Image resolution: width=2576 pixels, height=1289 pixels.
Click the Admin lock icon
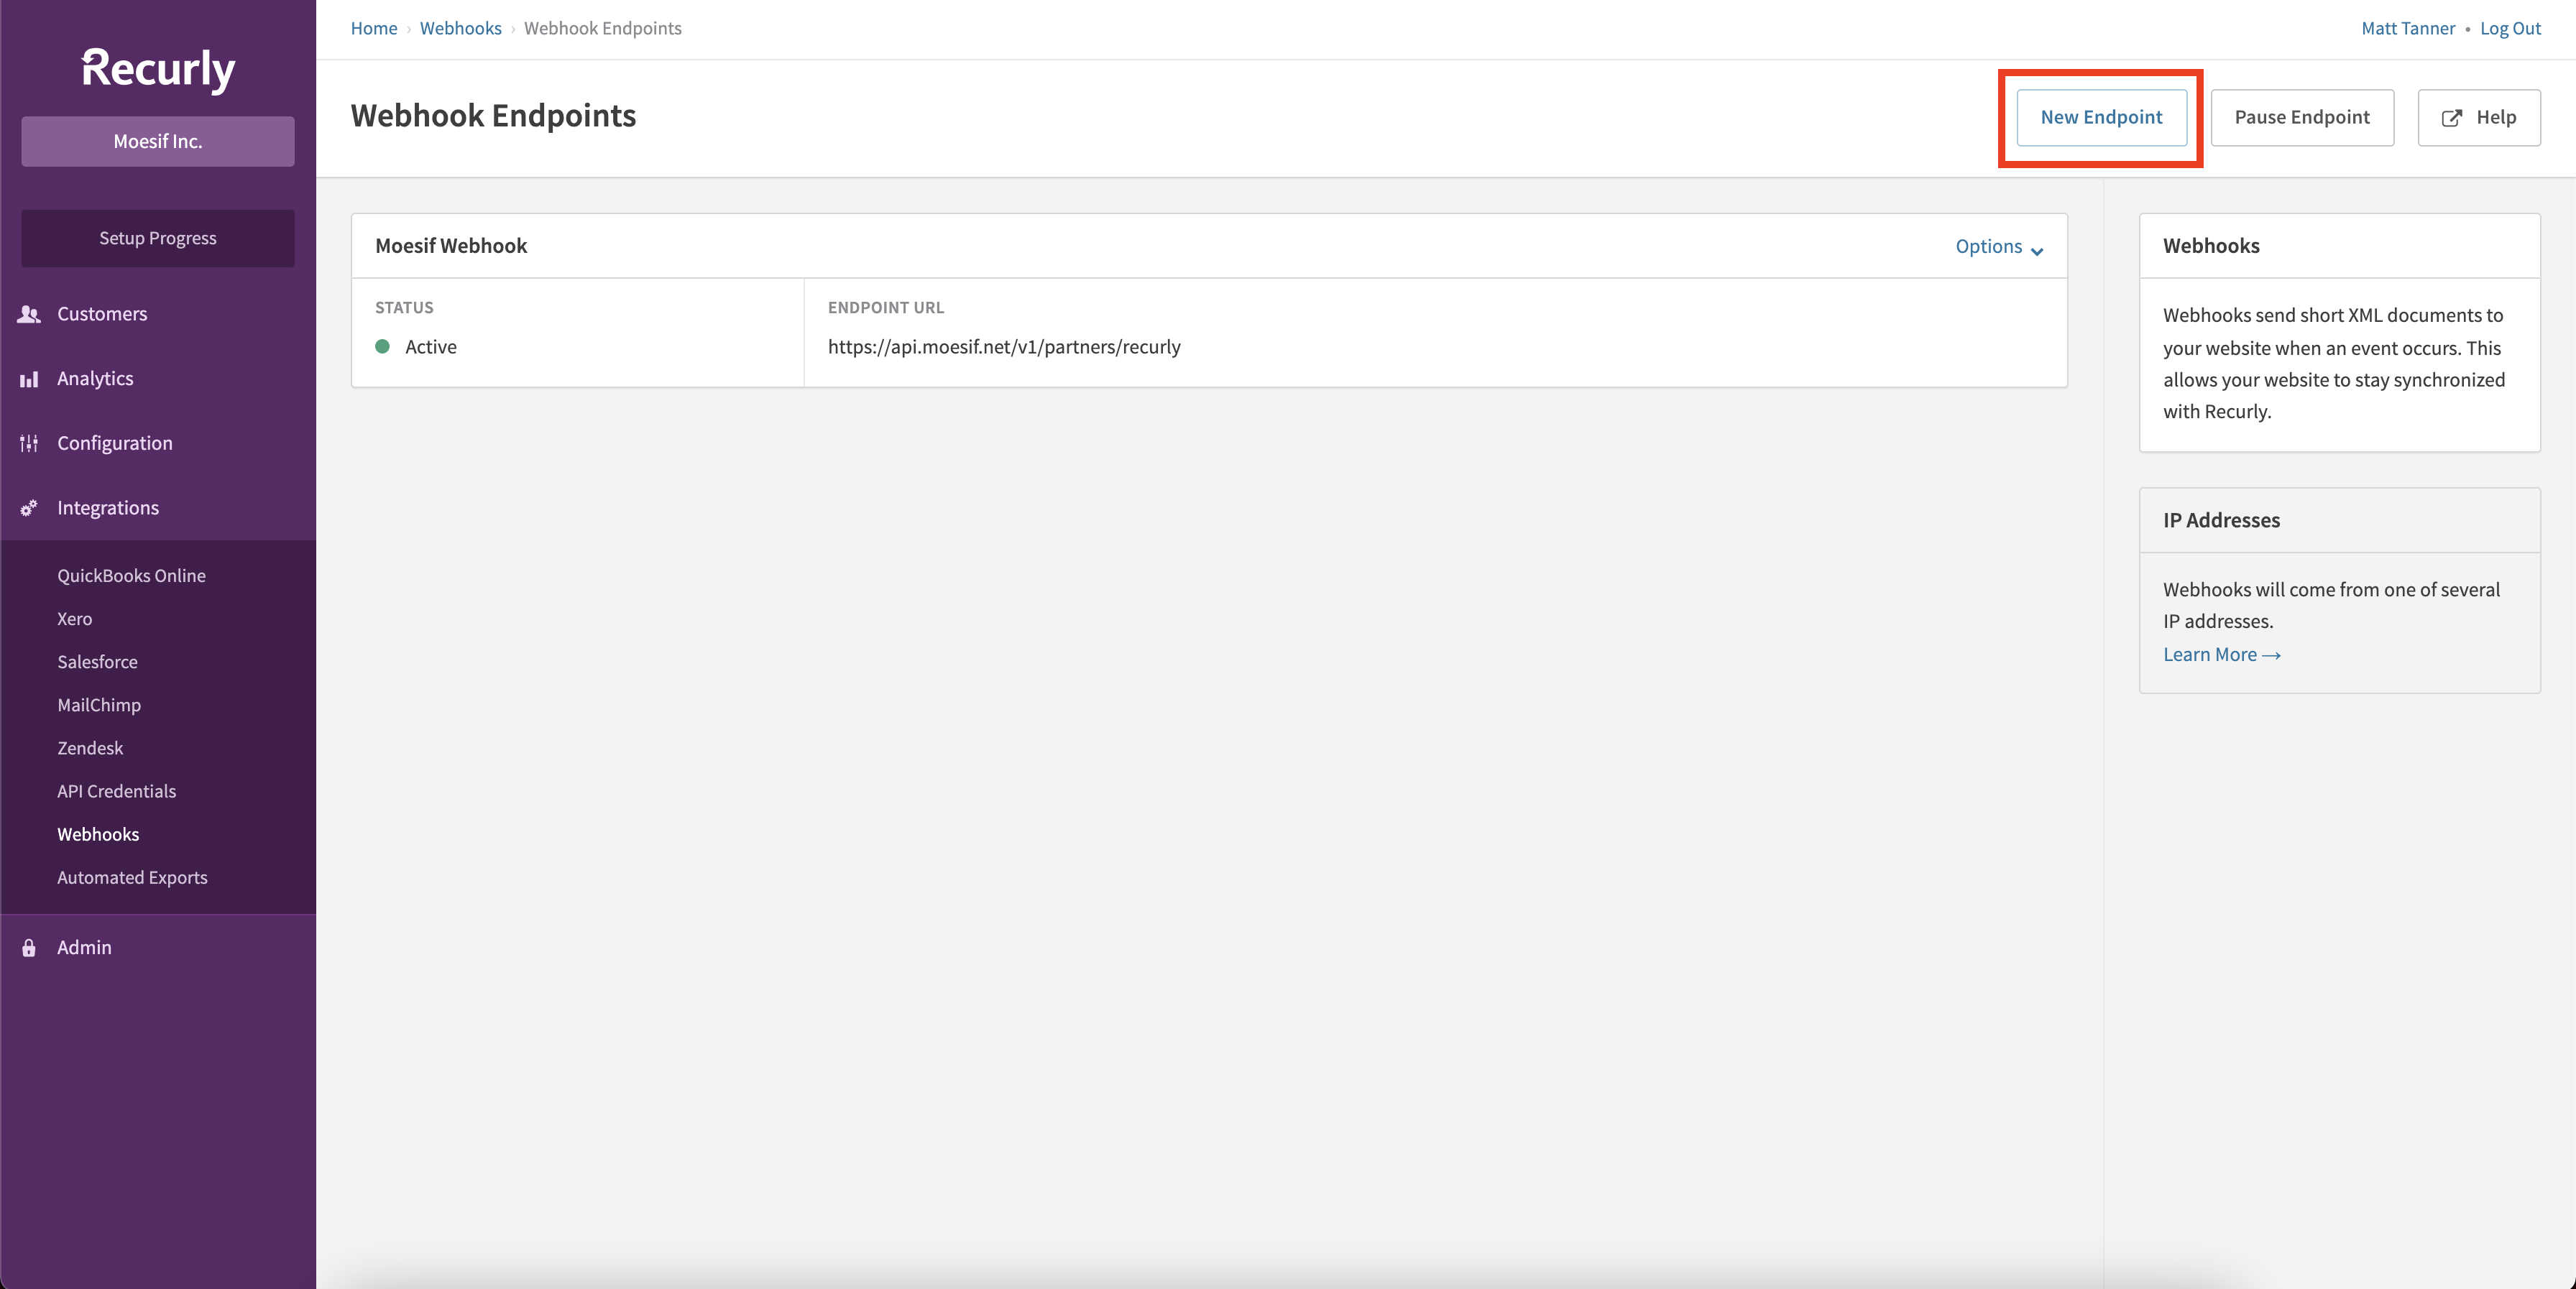click(x=28, y=947)
